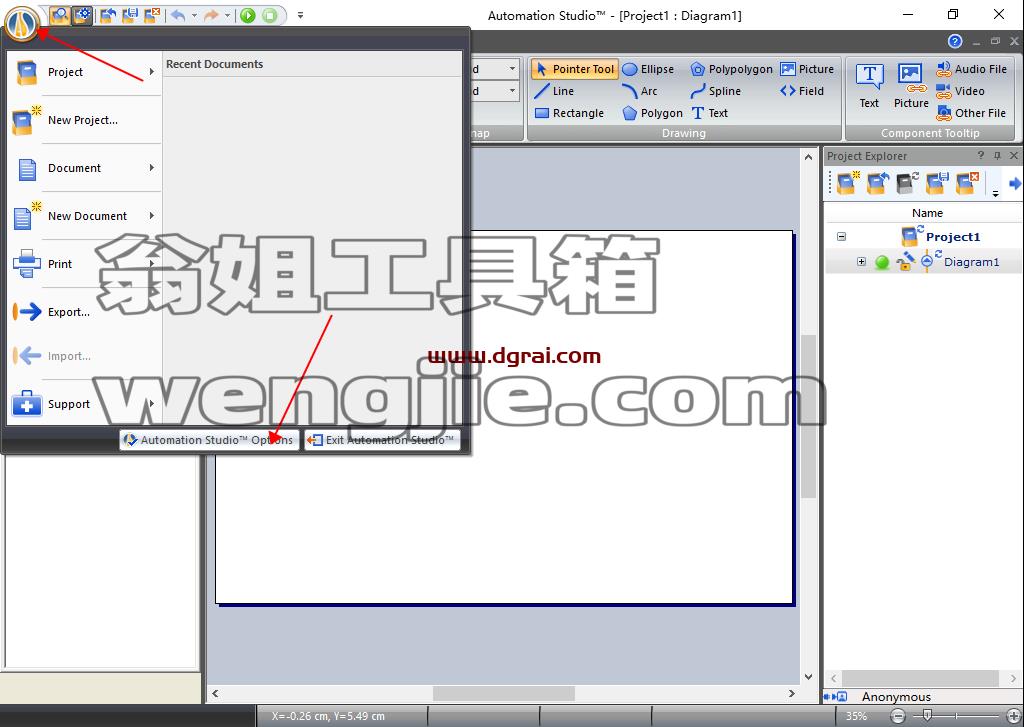Viewport: 1024px width, 727px height.
Task: Click the gear icon in quick access toolbar
Action: [82, 14]
